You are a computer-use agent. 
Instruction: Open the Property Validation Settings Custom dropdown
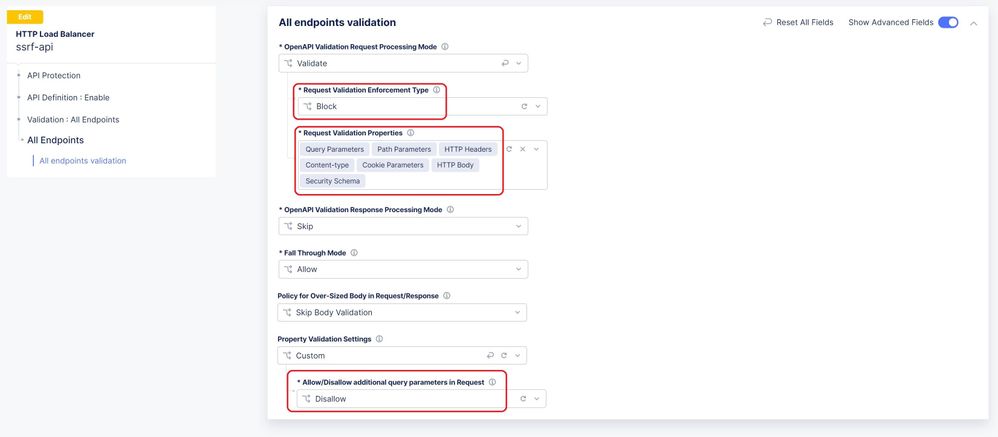[x=380, y=355]
